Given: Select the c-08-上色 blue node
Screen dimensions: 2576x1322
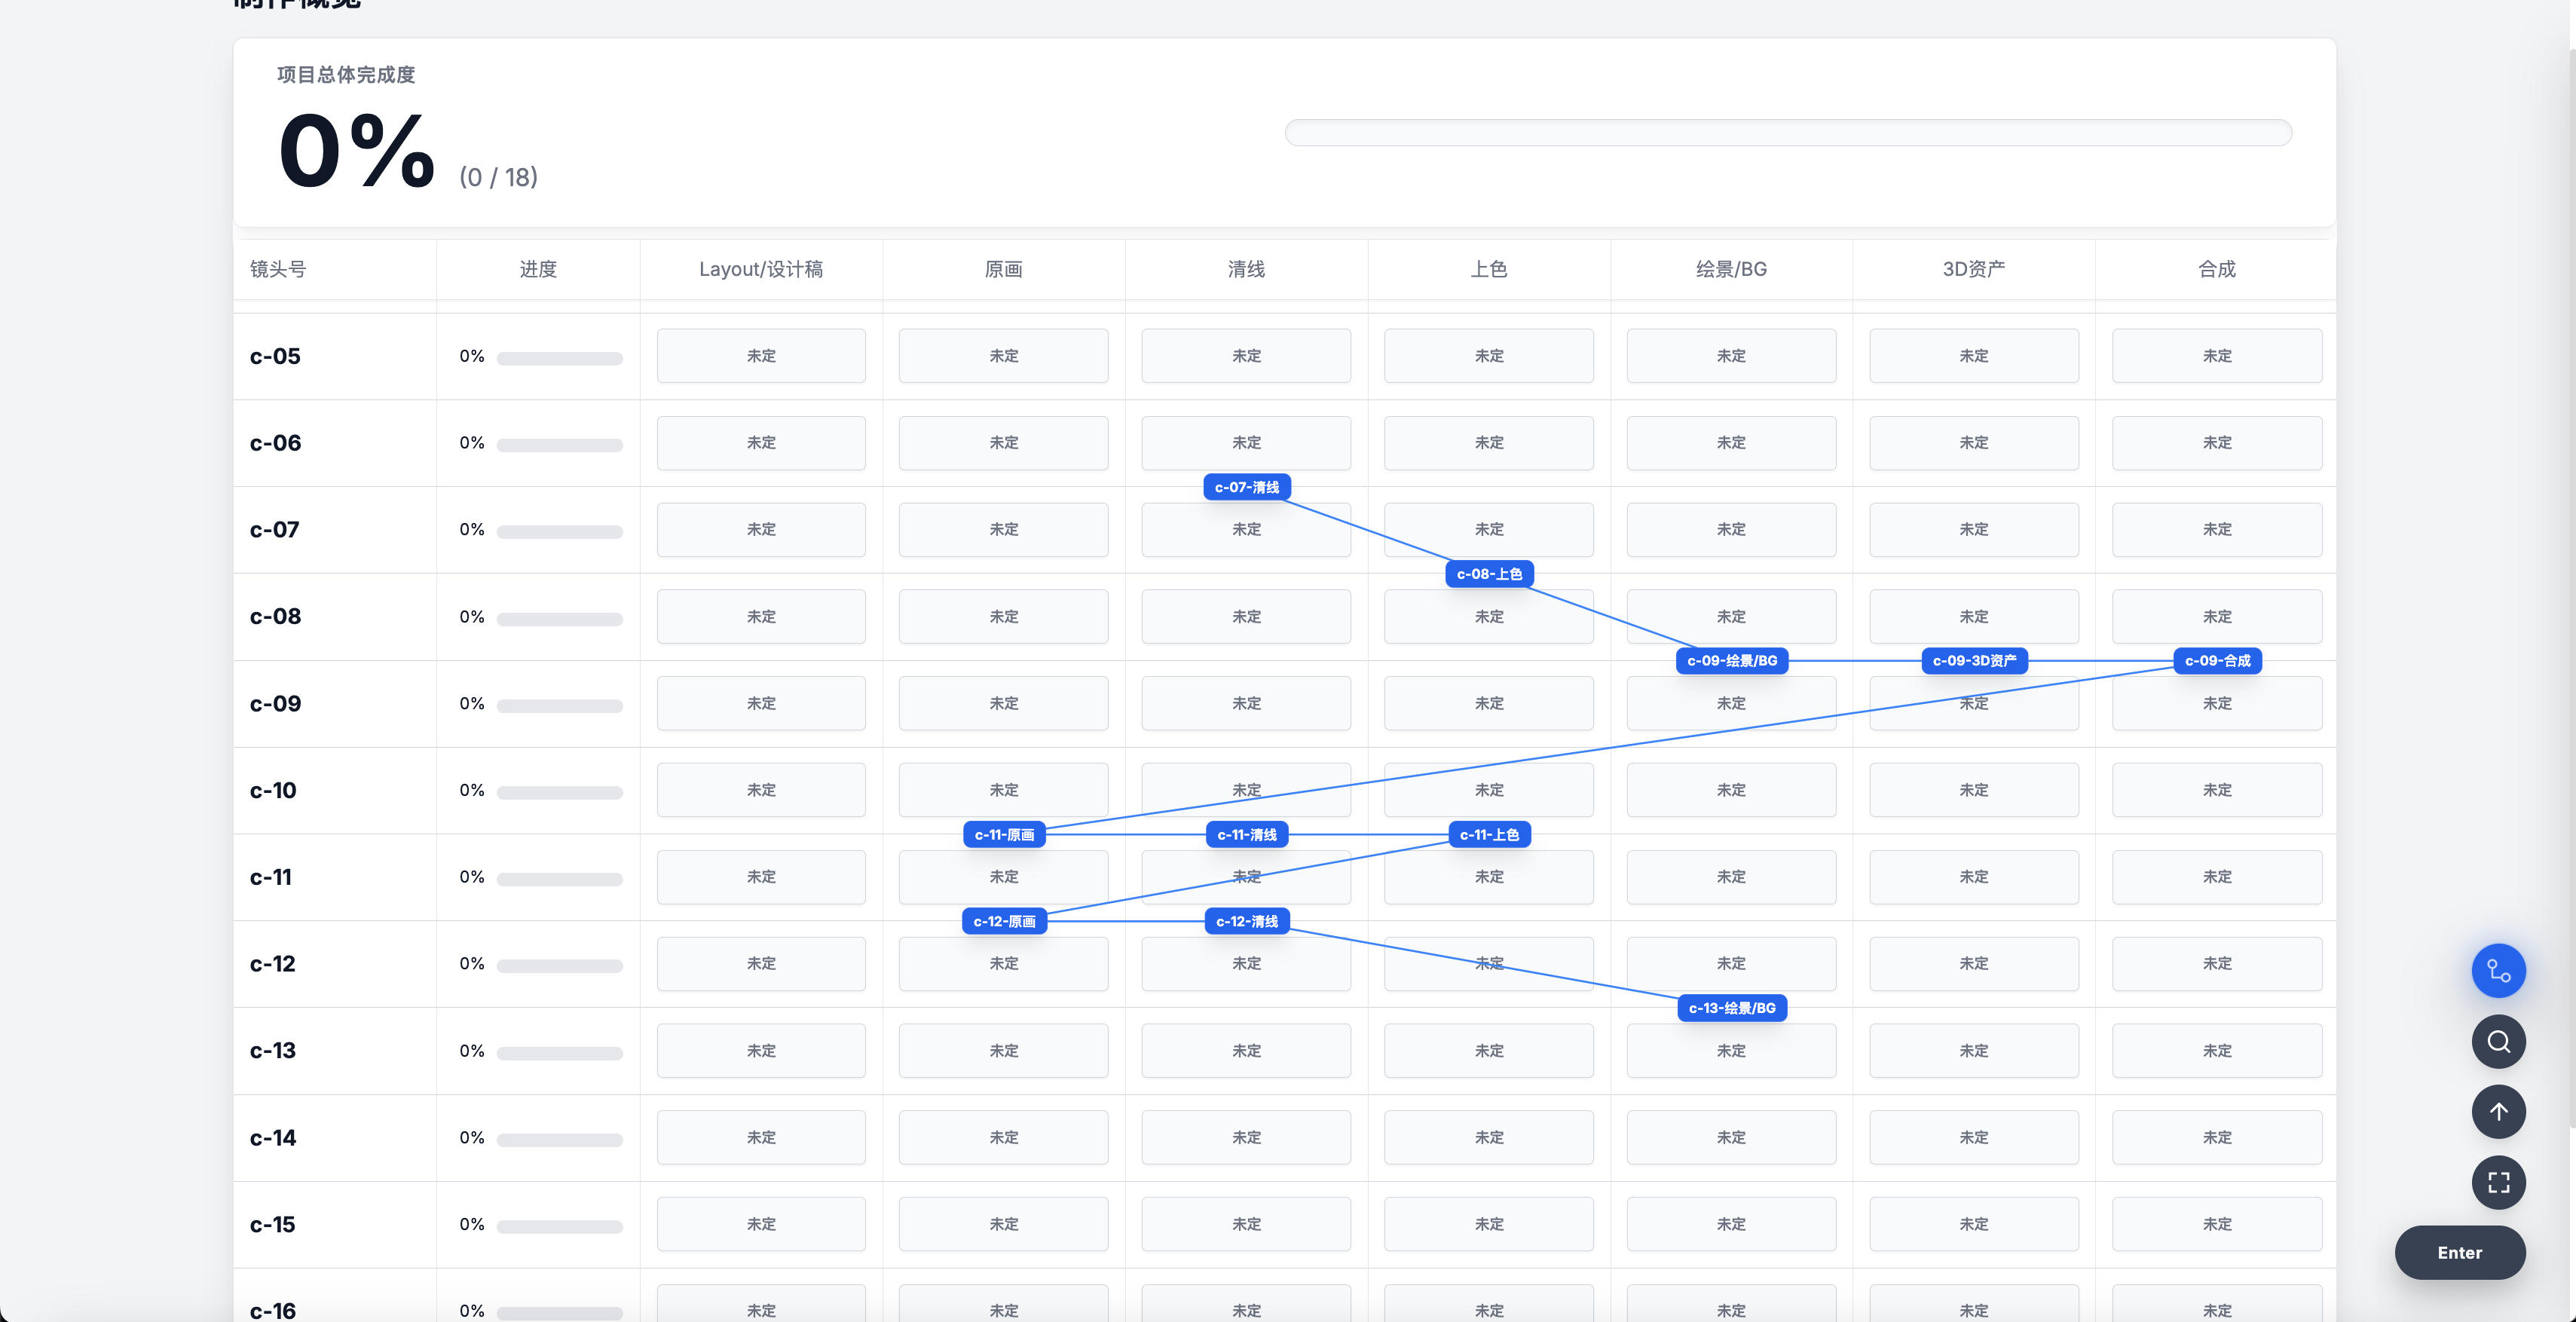Looking at the screenshot, I should [x=1489, y=574].
